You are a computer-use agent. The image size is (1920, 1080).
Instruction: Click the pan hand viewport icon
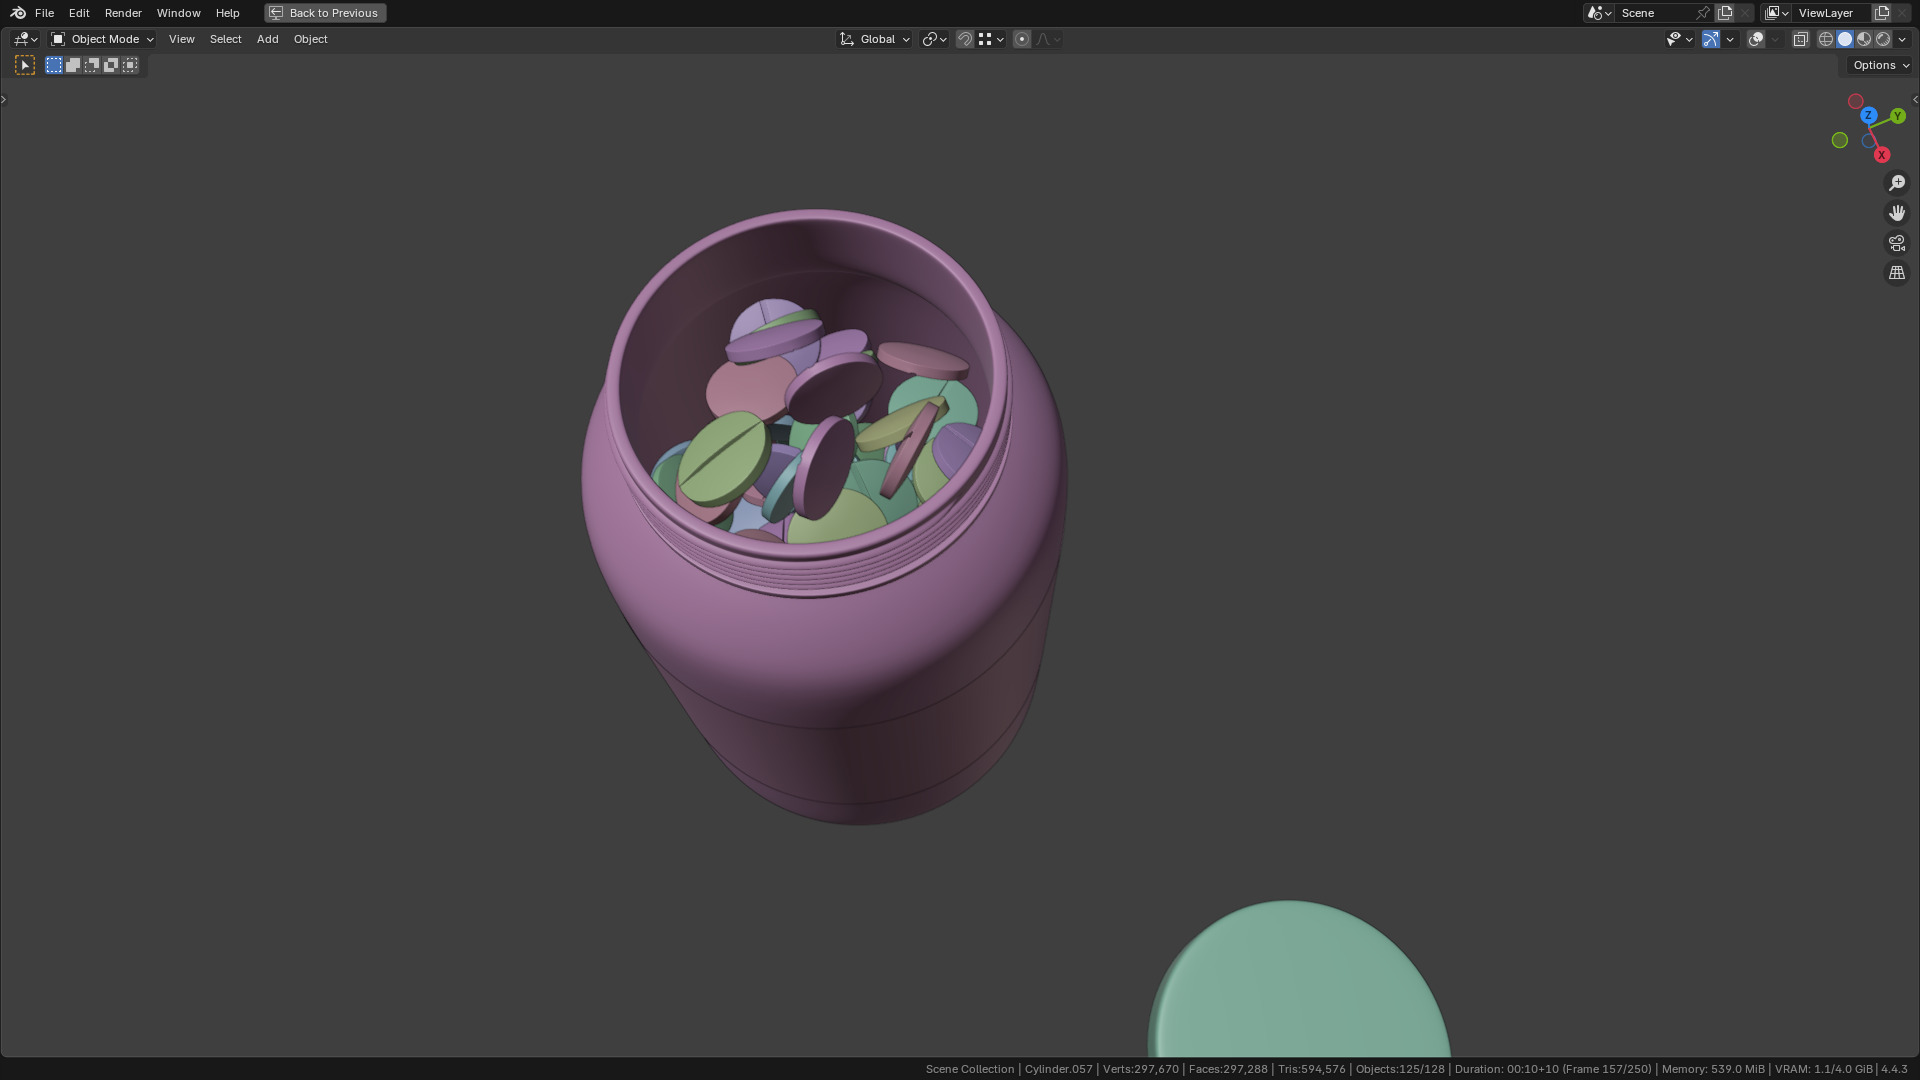point(1897,213)
